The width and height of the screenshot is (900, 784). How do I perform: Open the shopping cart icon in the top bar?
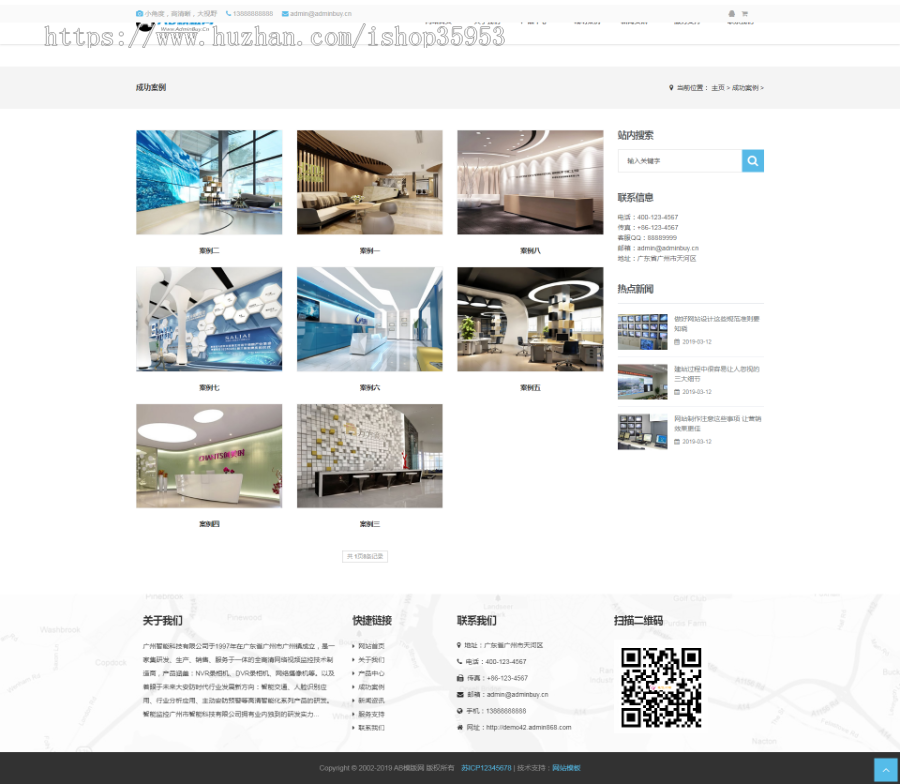[x=745, y=14]
